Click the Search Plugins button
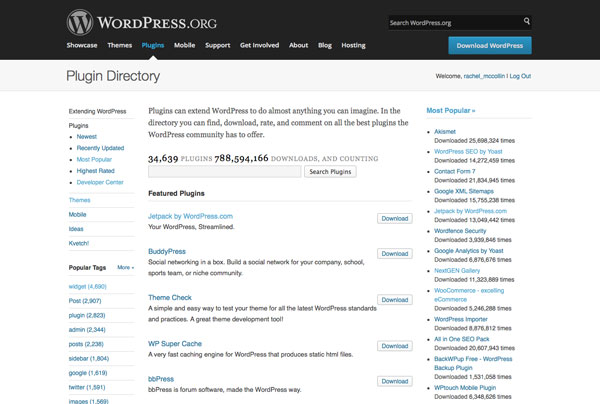600x404 pixels. (330, 172)
